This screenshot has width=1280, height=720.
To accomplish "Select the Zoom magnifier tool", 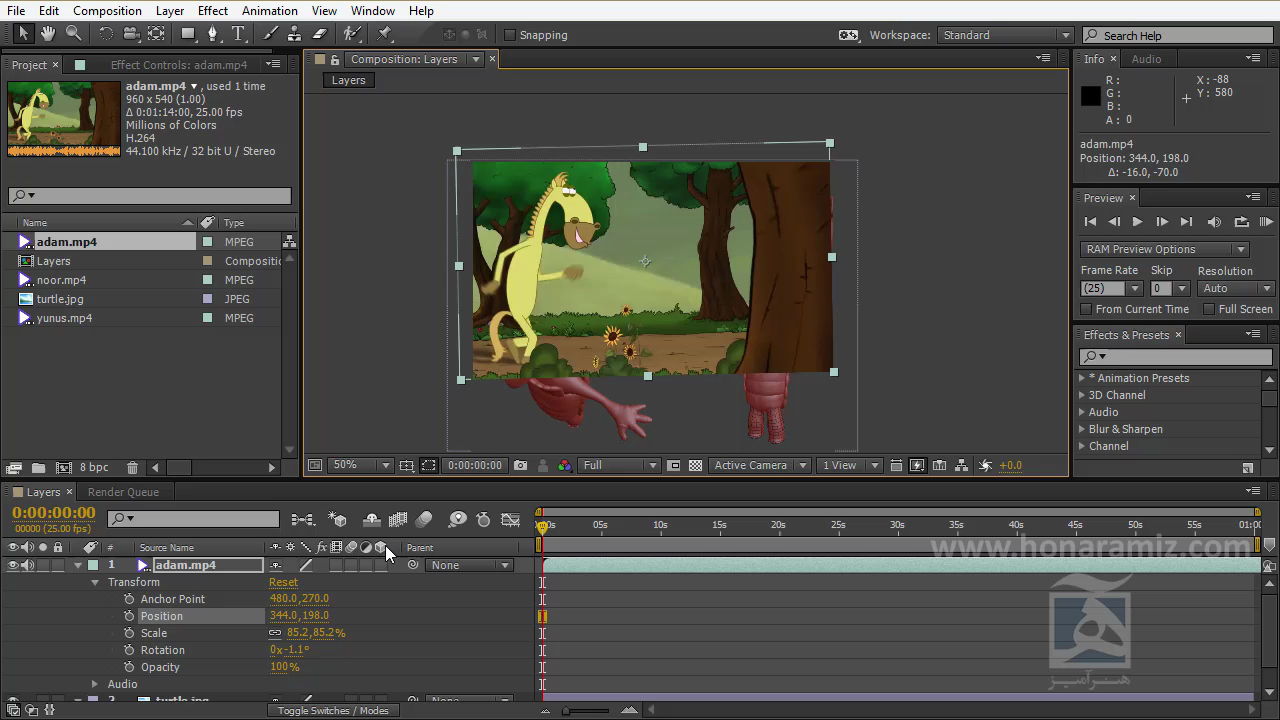I will point(73,34).
